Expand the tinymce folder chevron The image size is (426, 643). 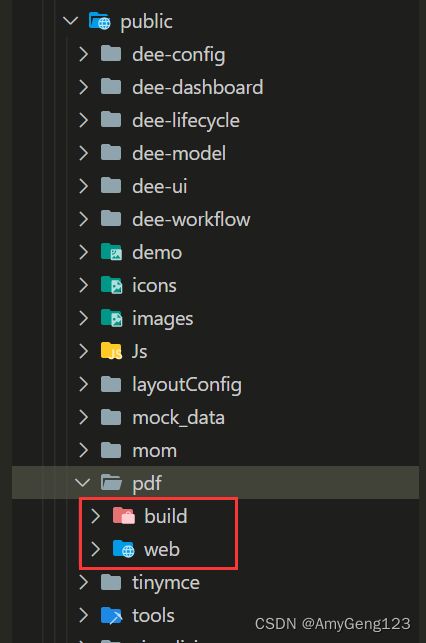click(83, 582)
